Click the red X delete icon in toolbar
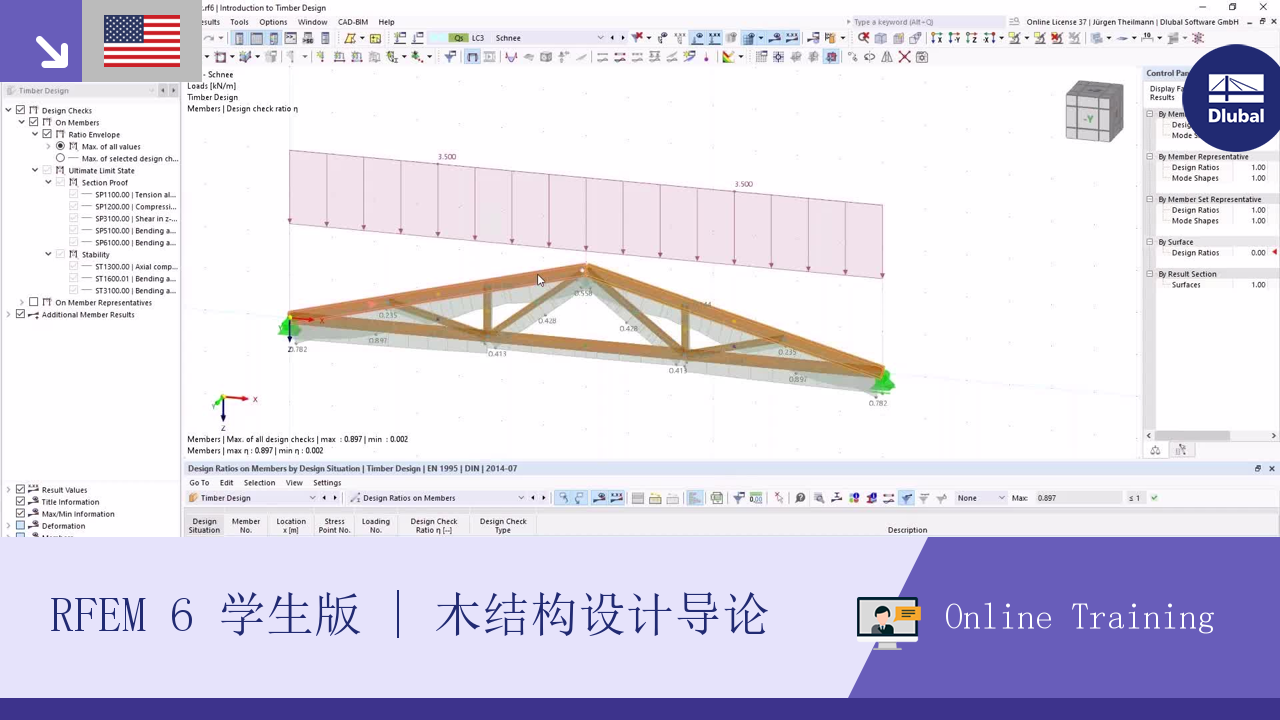Viewport: 1280px width, 720px height. click(904, 57)
